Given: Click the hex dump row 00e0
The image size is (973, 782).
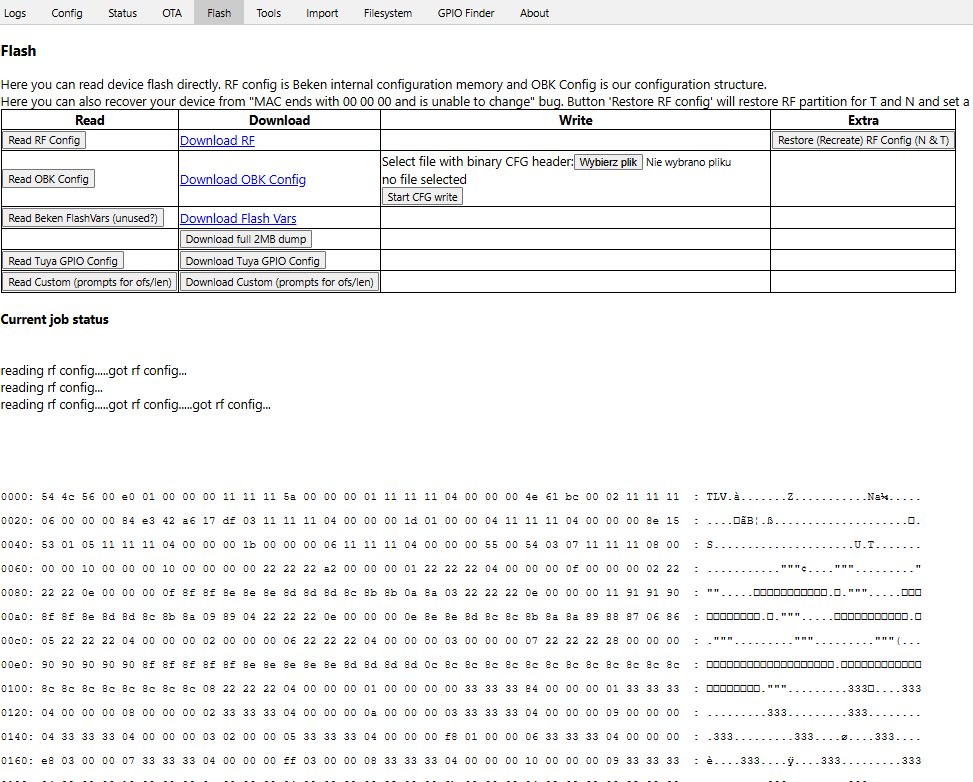Looking at the screenshot, I should coord(460,665).
